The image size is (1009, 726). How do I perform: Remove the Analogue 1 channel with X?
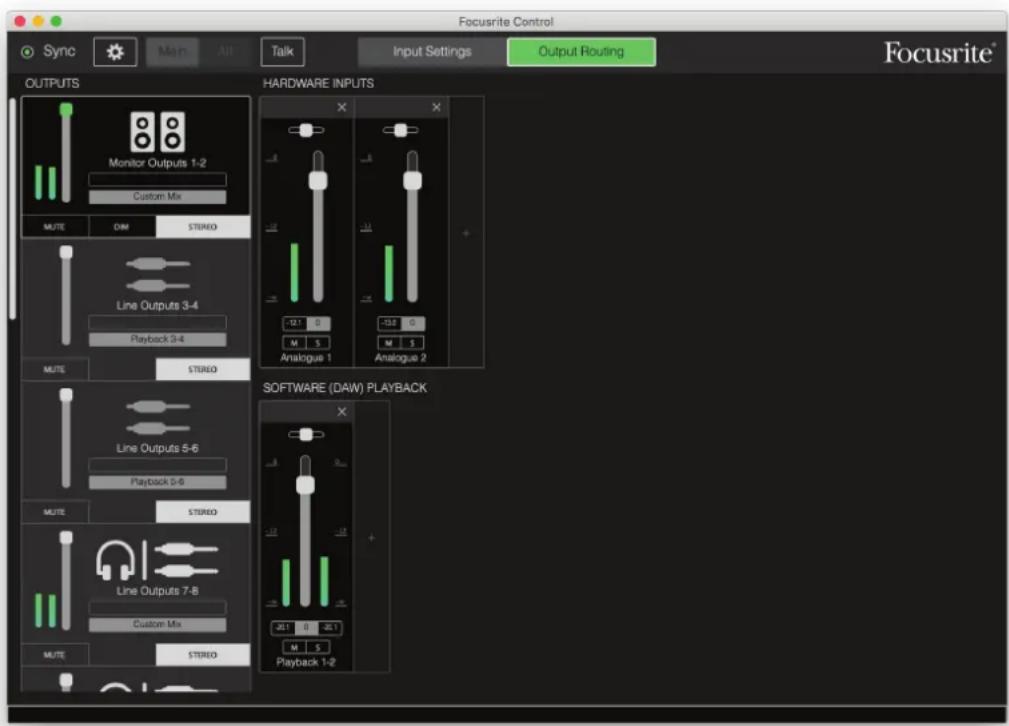click(342, 107)
